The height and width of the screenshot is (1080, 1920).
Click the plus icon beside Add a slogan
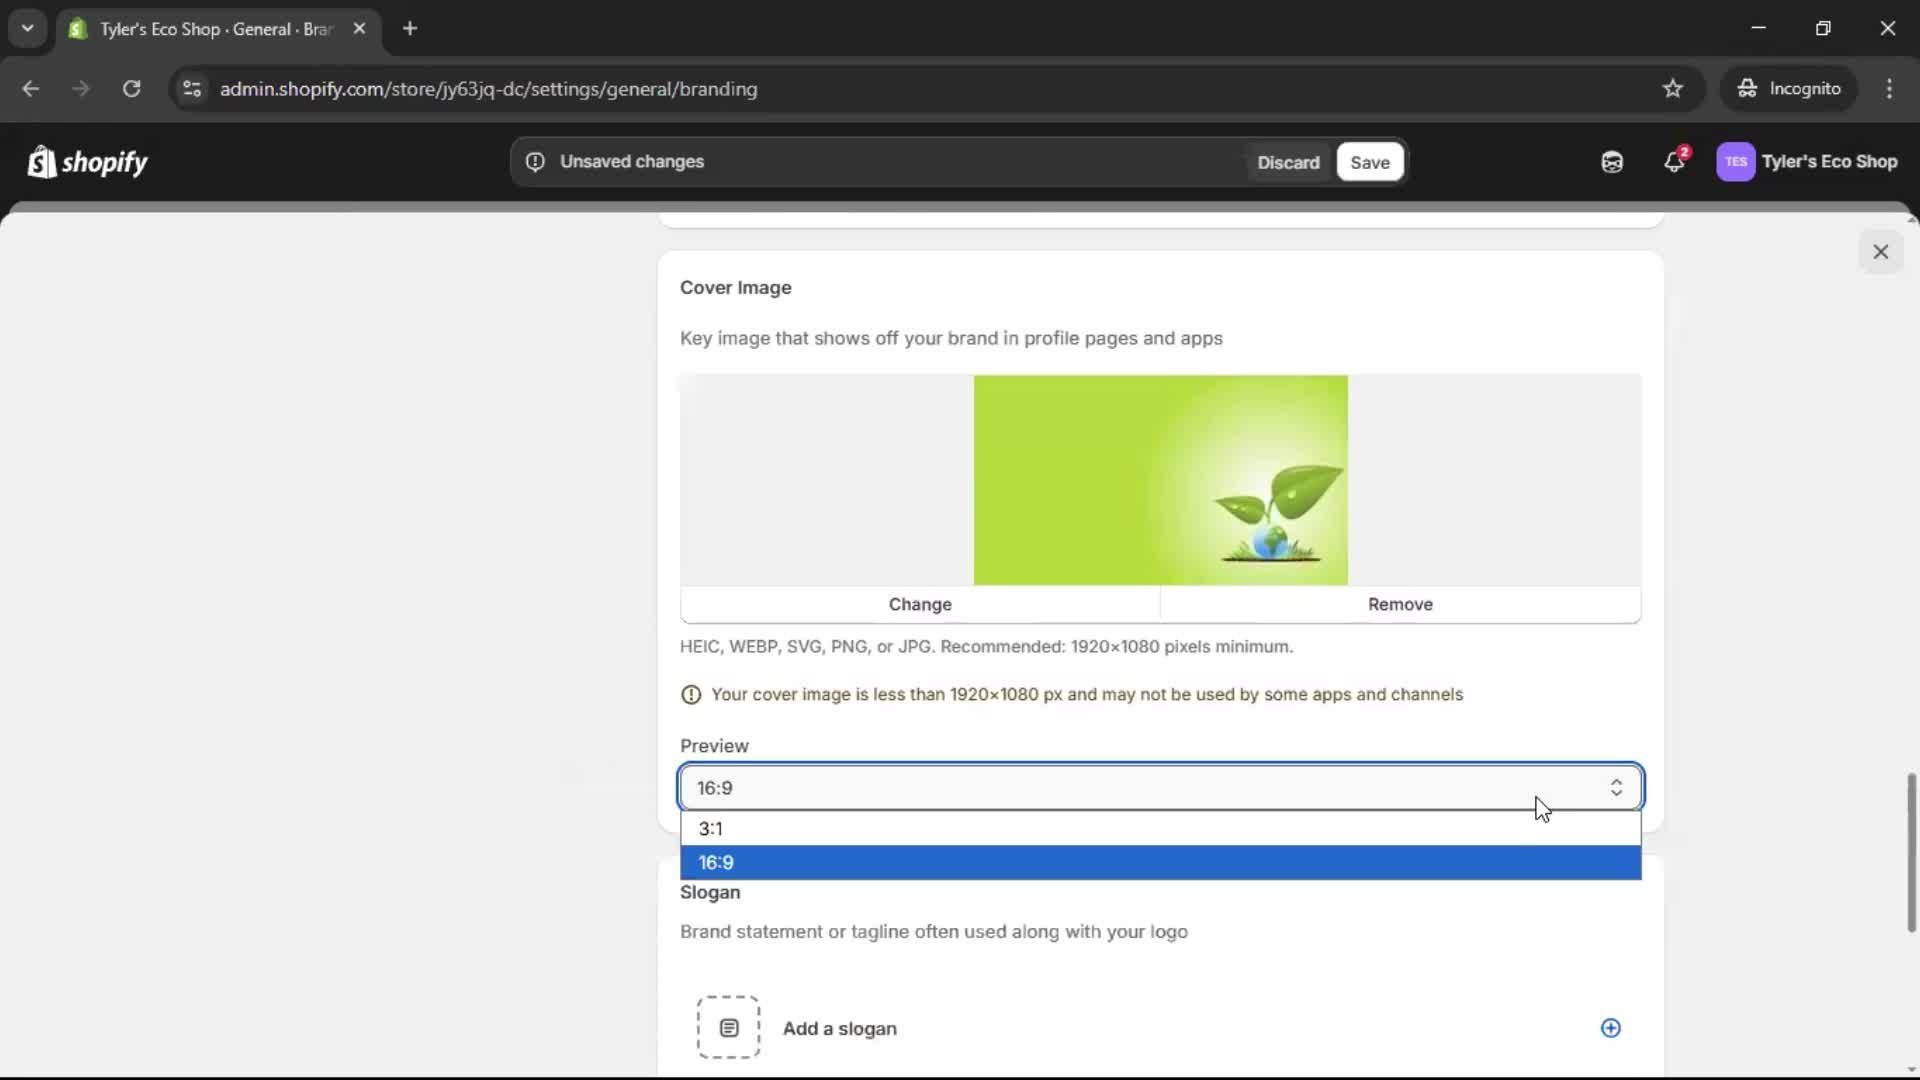pyautogui.click(x=1610, y=1028)
